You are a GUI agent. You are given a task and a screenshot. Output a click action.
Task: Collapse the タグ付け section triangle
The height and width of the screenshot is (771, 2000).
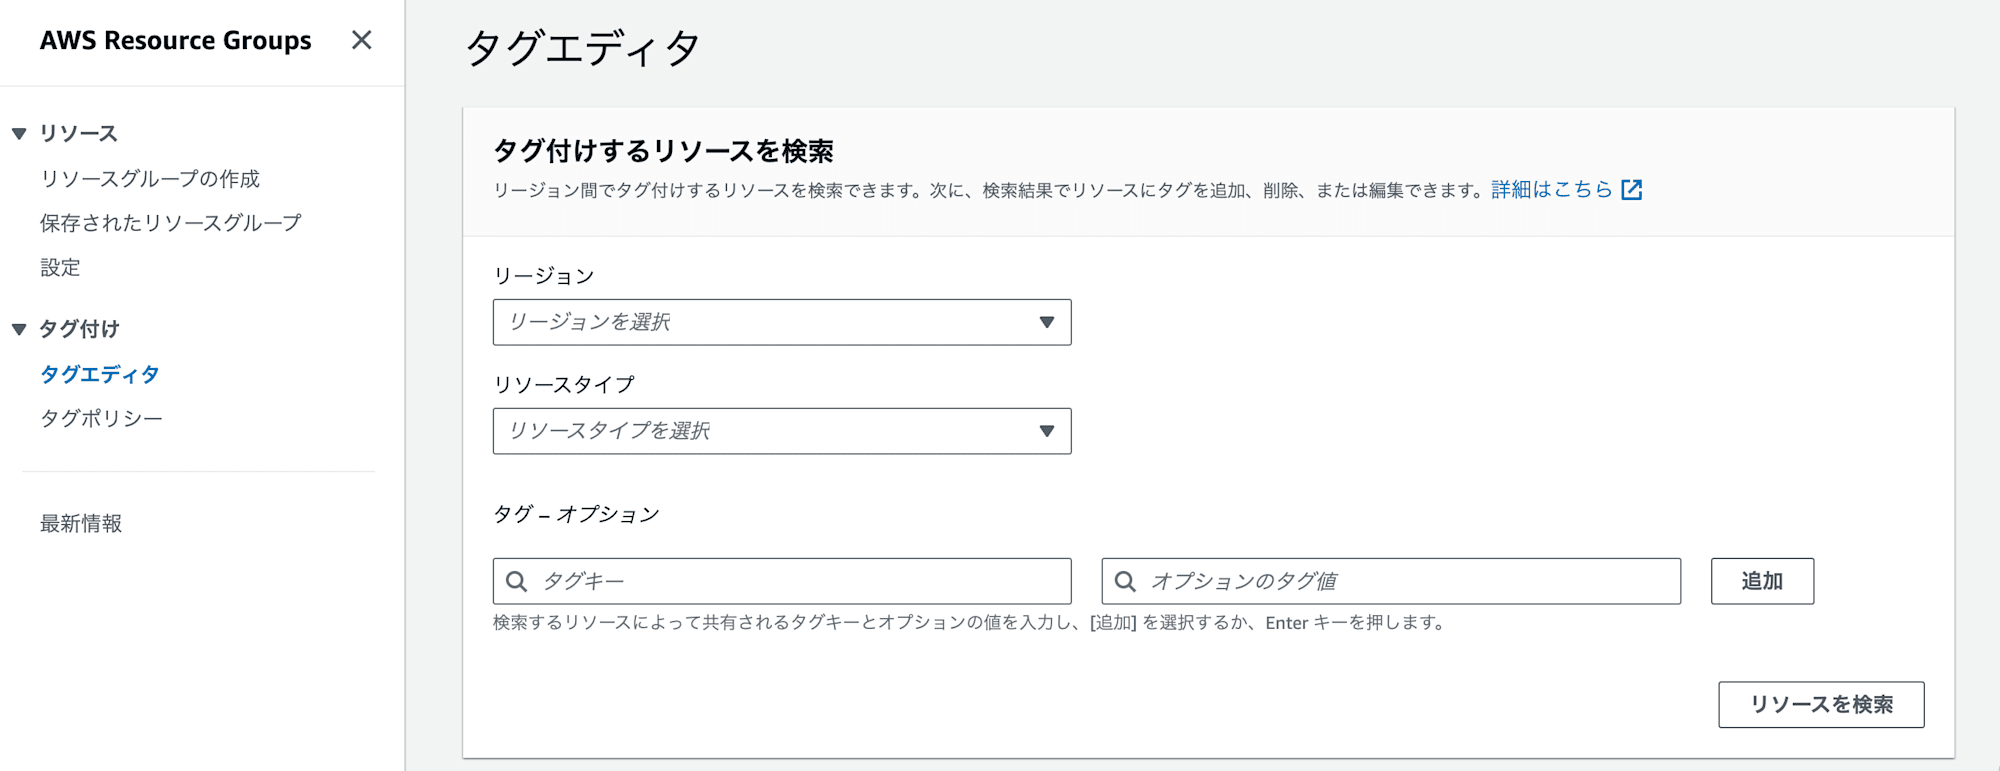(19, 329)
